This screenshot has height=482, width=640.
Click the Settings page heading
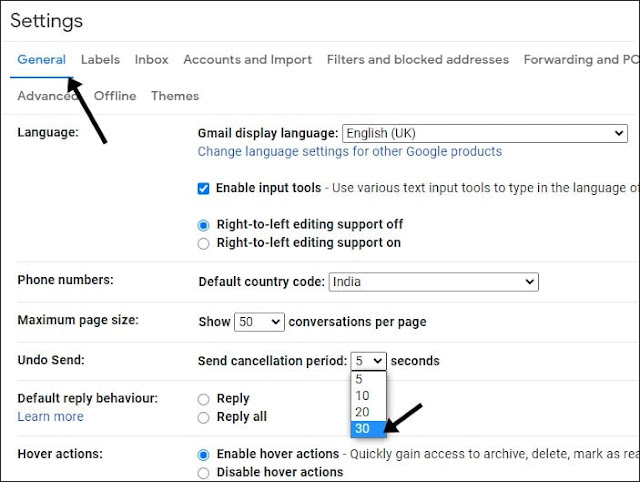click(x=47, y=21)
